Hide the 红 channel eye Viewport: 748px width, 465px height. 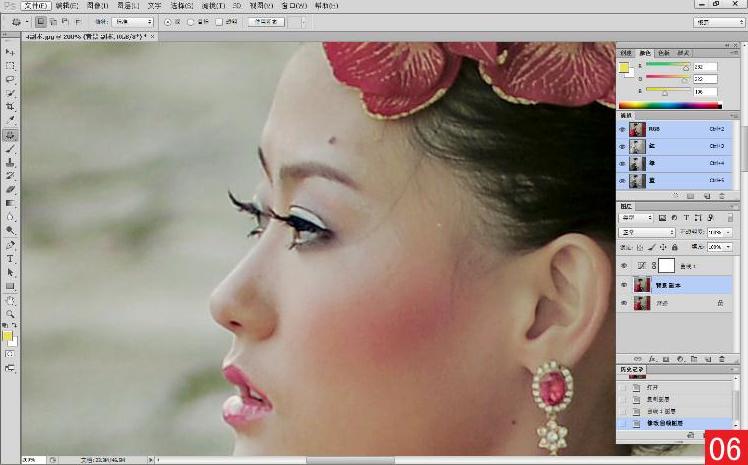622,146
